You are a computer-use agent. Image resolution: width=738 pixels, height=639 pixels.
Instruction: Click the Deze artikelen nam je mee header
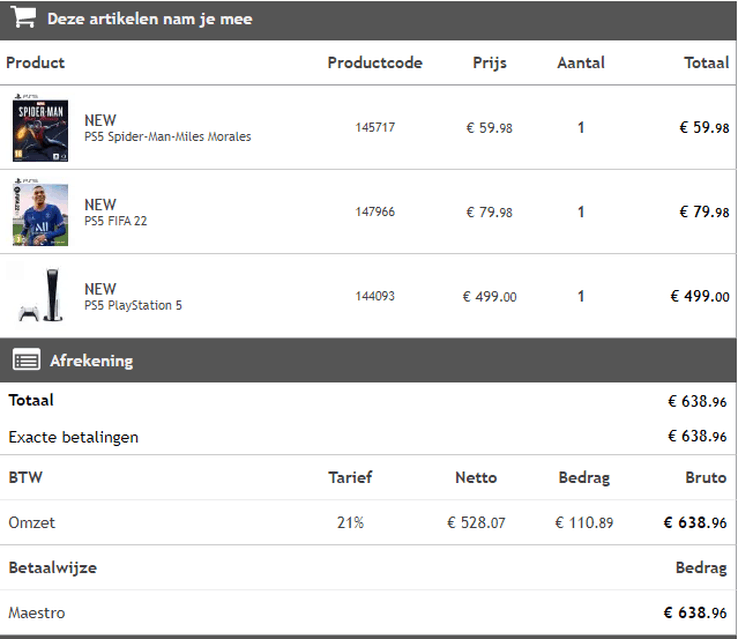(368, 20)
